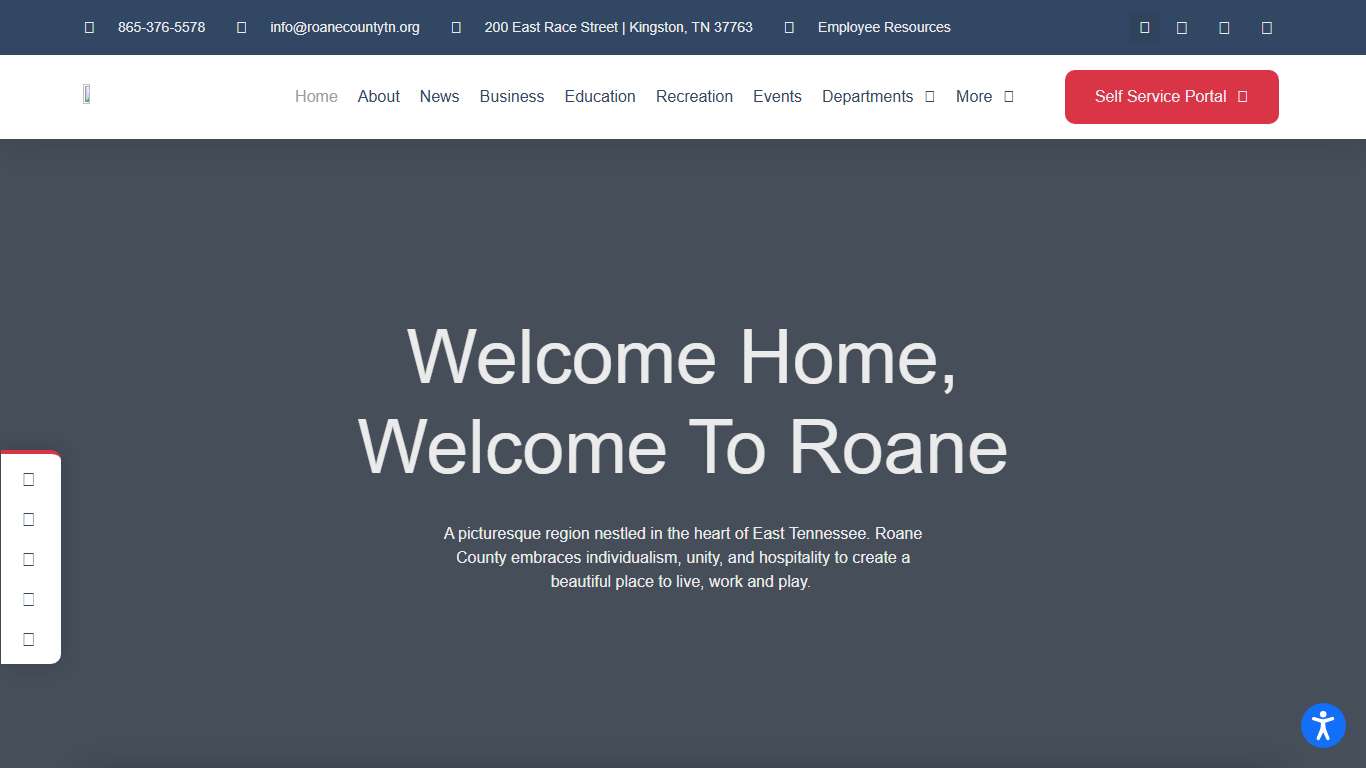Image resolution: width=1366 pixels, height=768 pixels.
Task: Click the Self Service Portal button
Action: click(1160, 97)
